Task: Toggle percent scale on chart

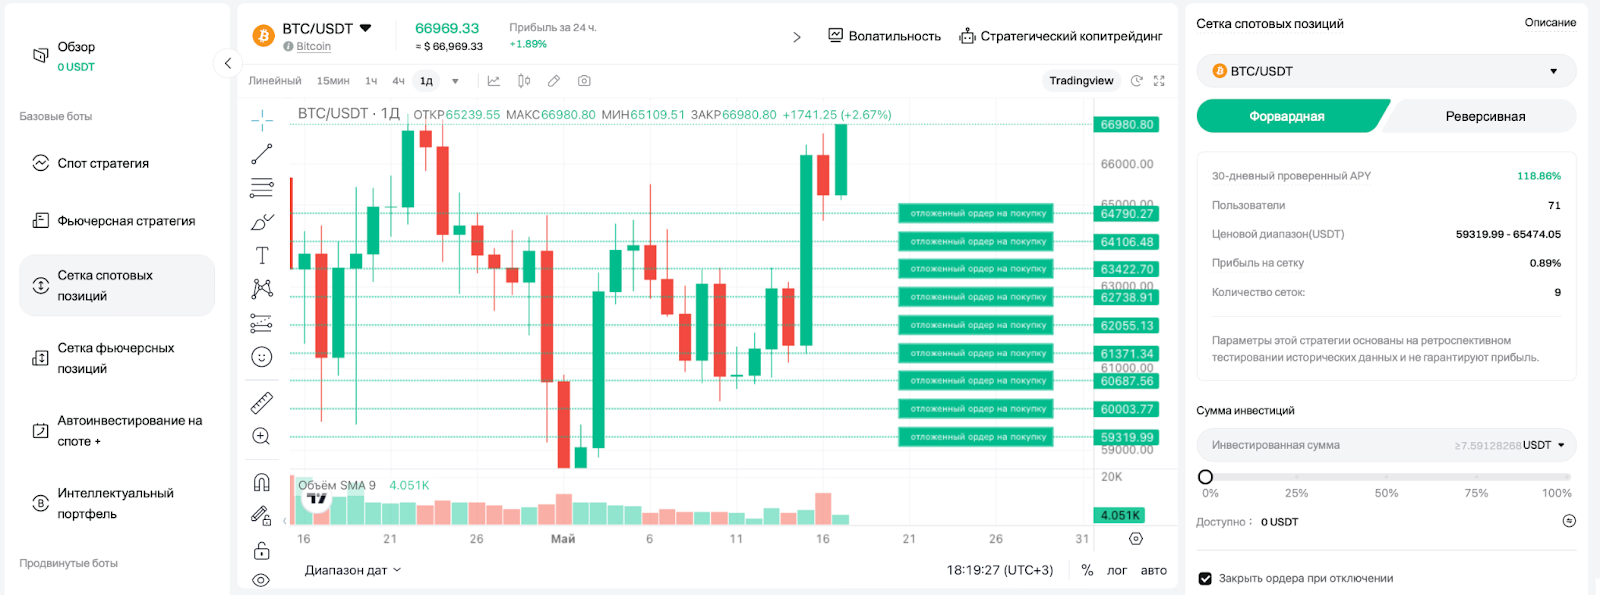Action: (1087, 570)
